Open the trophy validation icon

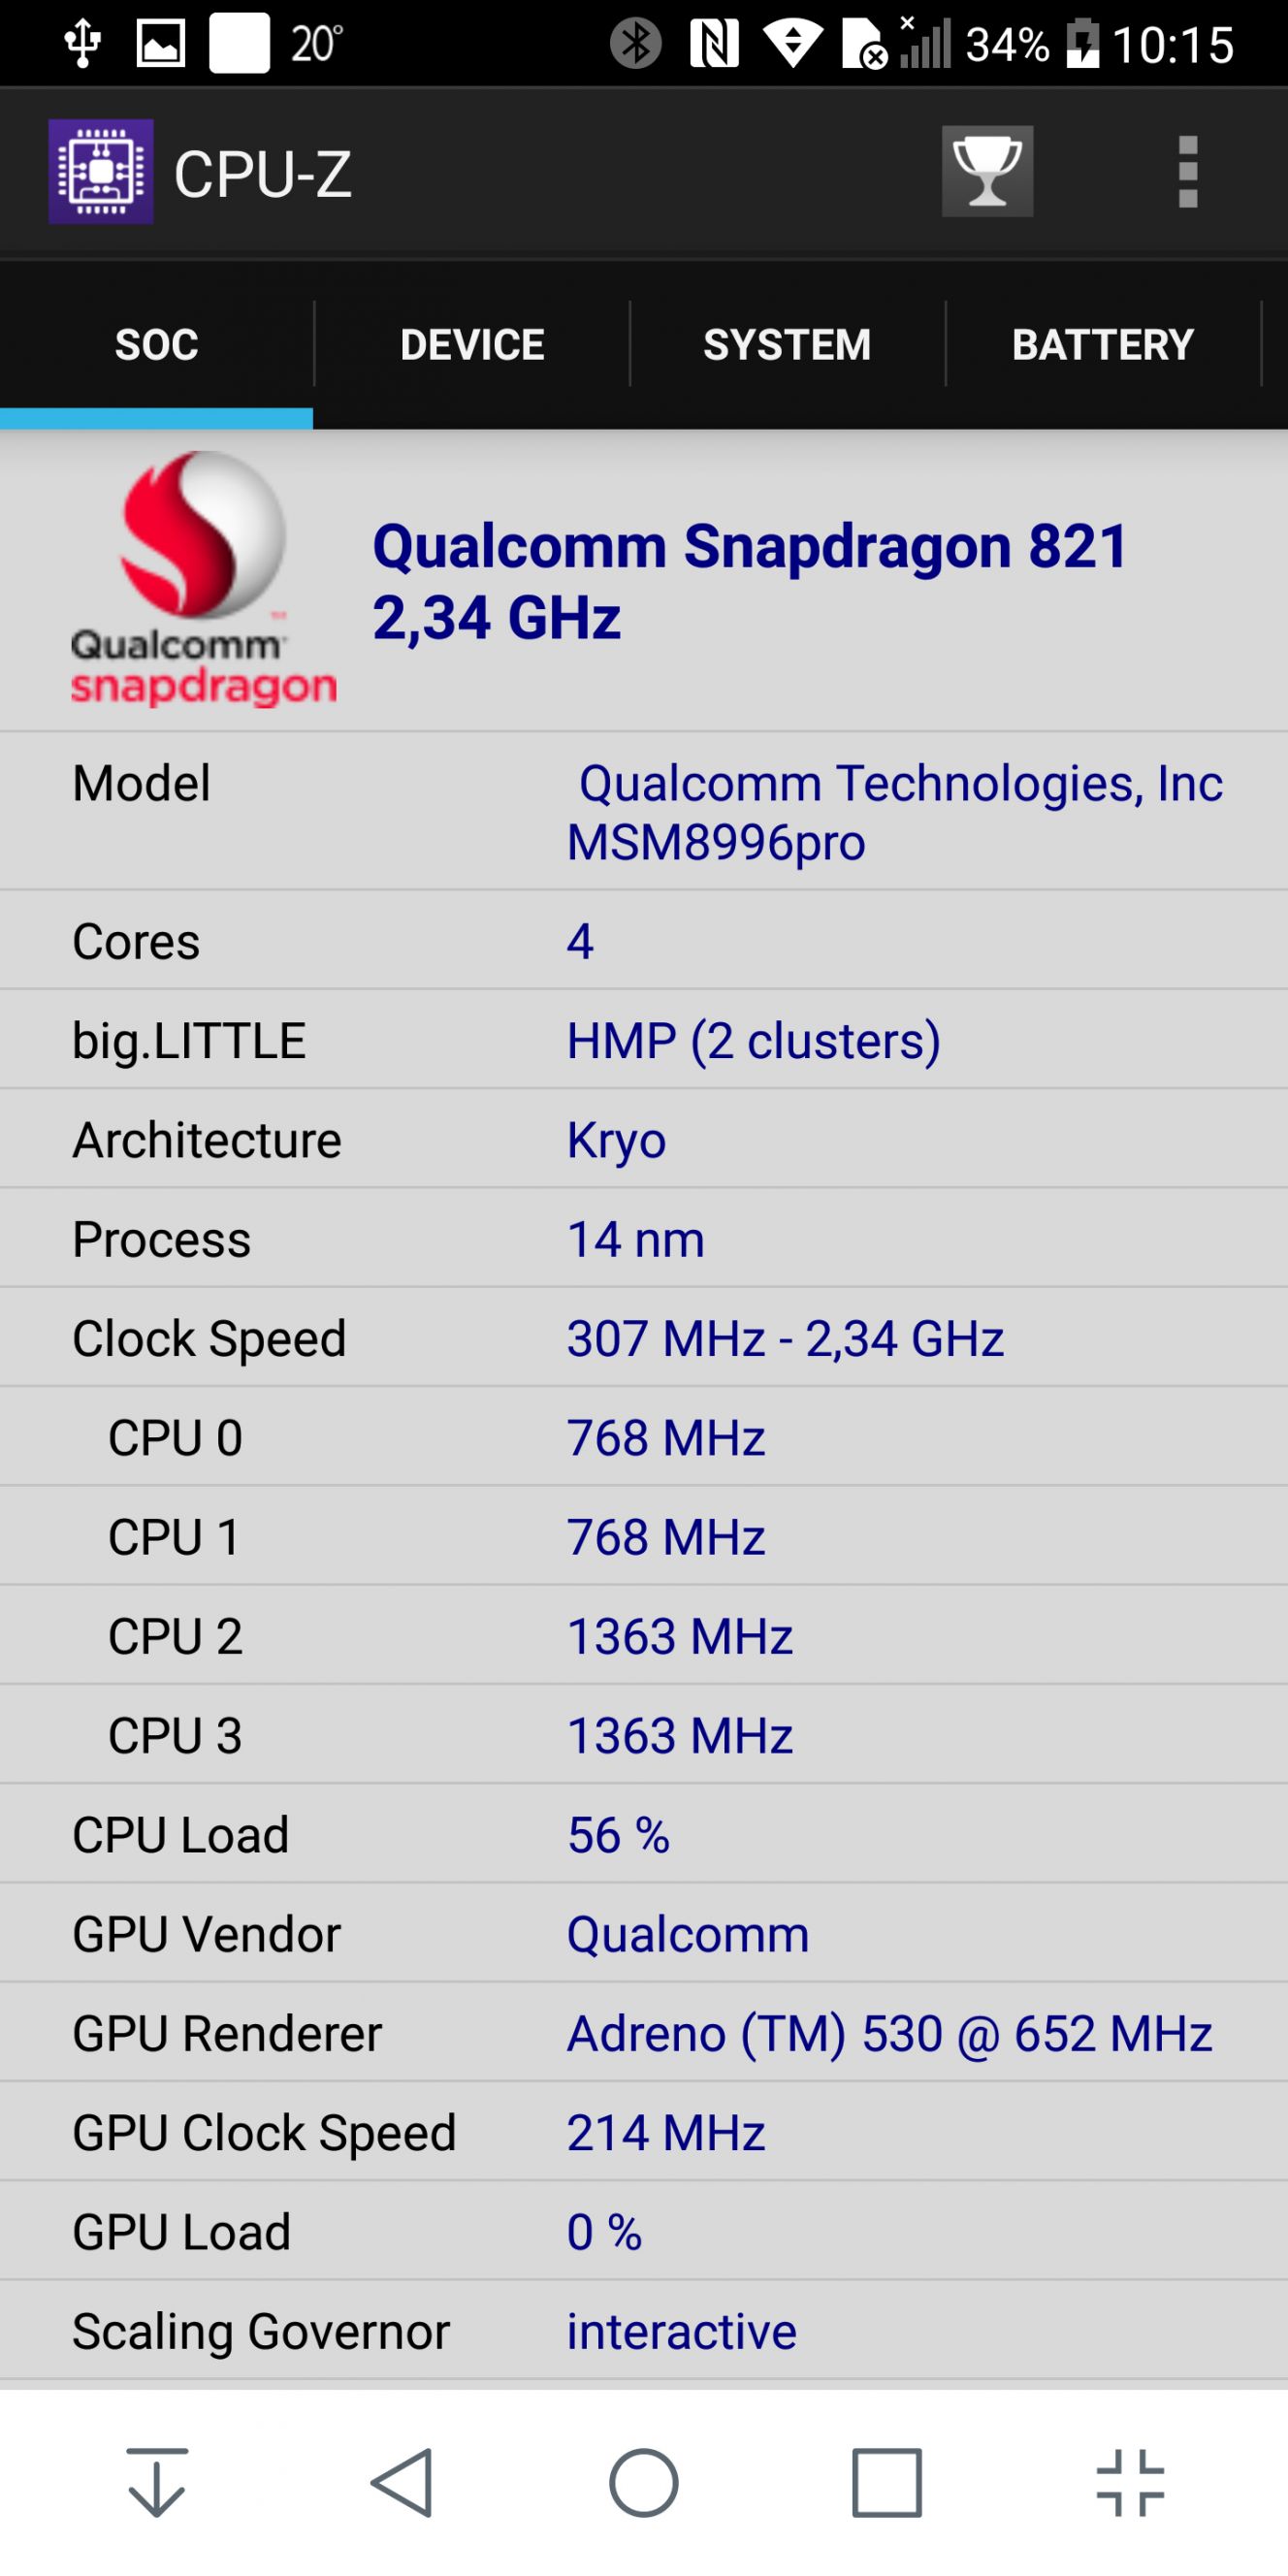pos(987,172)
